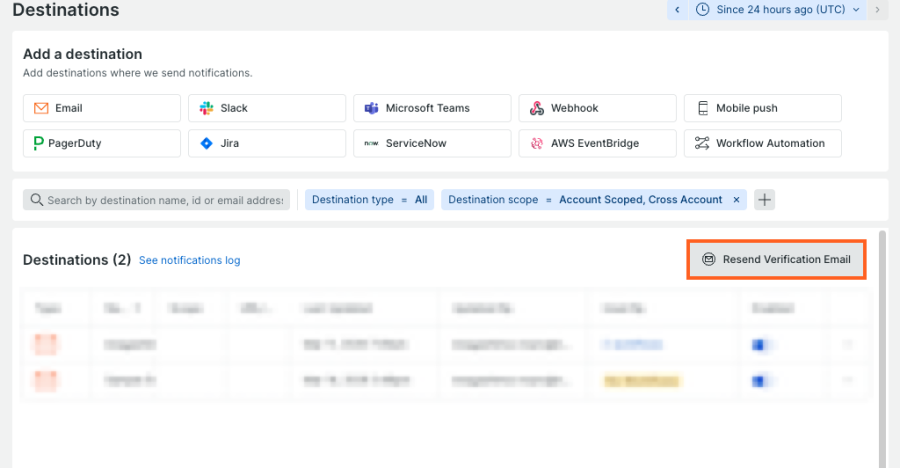Add a Workflow Automation destination
The image size is (900, 468).
pyautogui.click(x=763, y=143)
